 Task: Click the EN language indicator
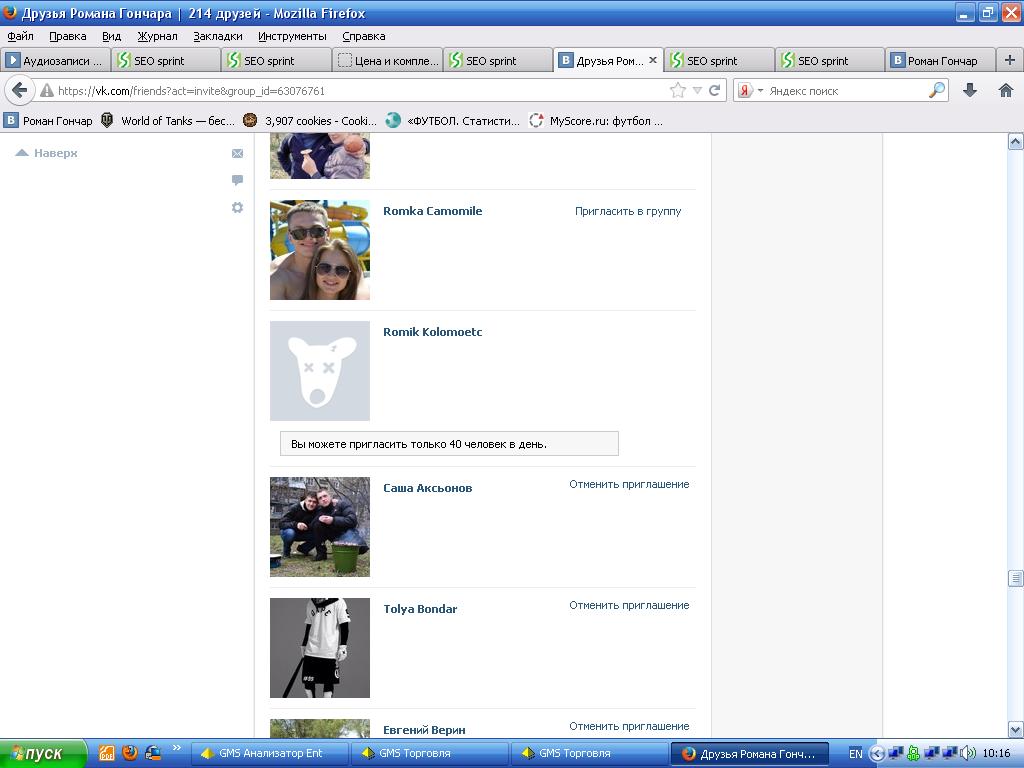pos(856,754)
